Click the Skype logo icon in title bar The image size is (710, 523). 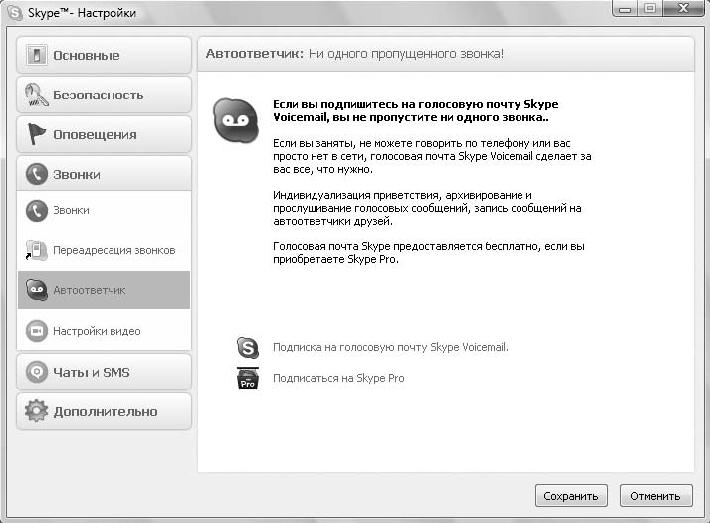(15, 13)
